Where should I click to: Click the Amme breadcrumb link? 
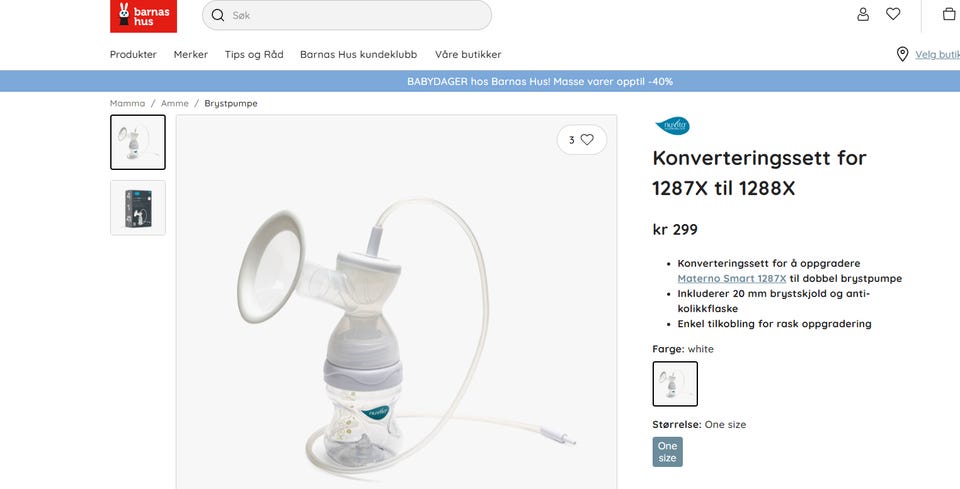point(174,103)
